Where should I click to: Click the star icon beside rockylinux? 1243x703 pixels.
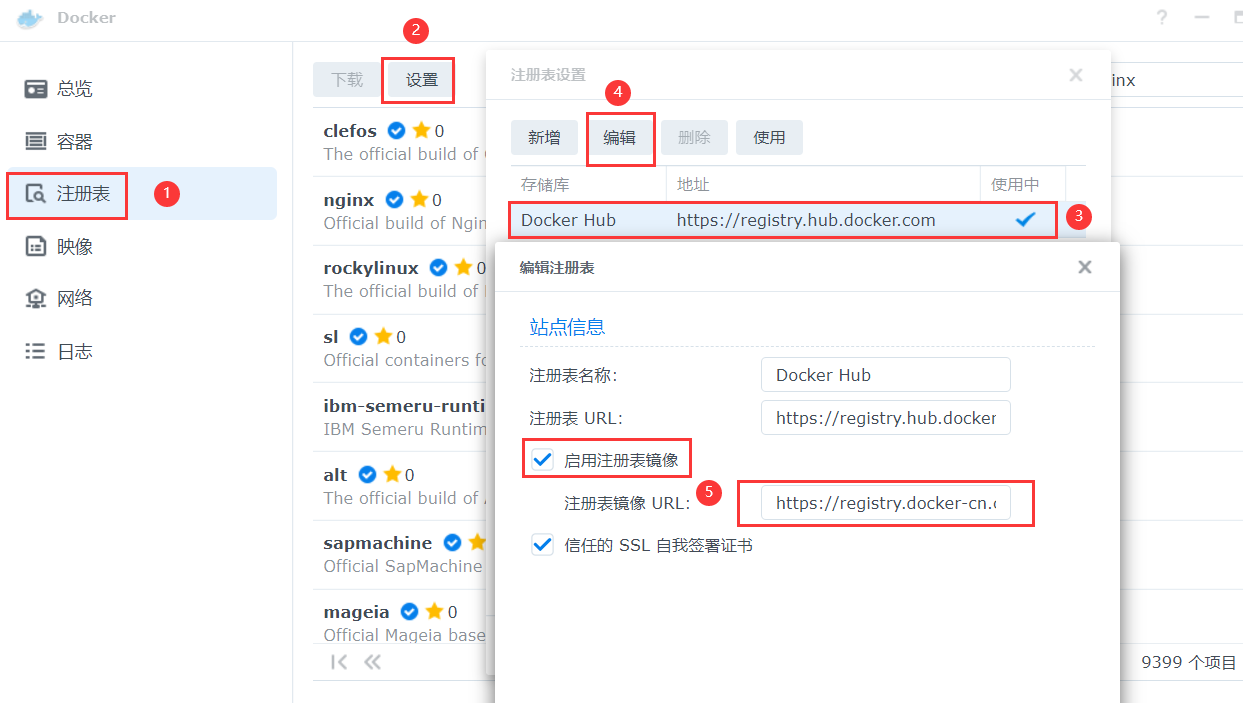coord(463,267)
